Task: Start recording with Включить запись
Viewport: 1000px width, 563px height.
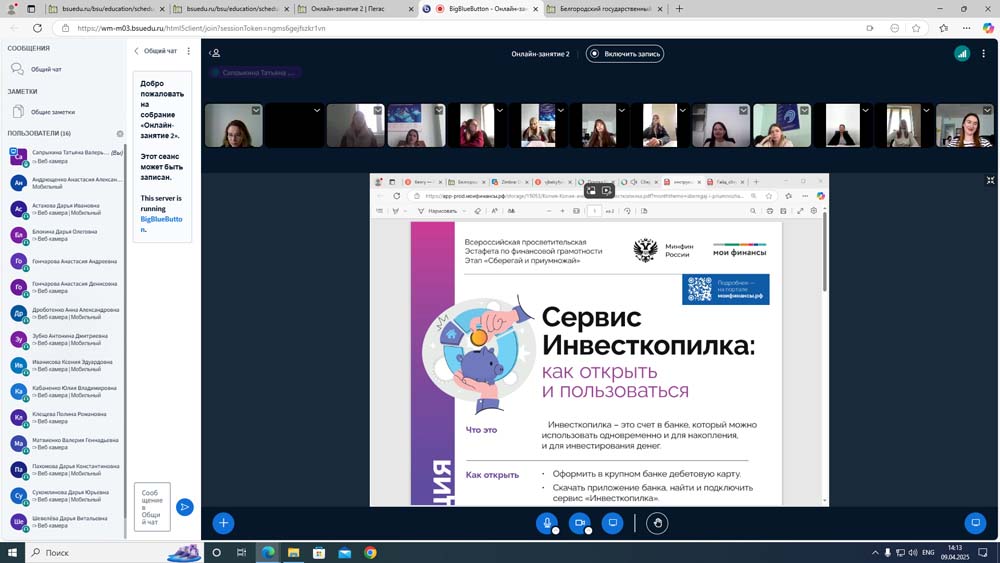Action: 625,54
